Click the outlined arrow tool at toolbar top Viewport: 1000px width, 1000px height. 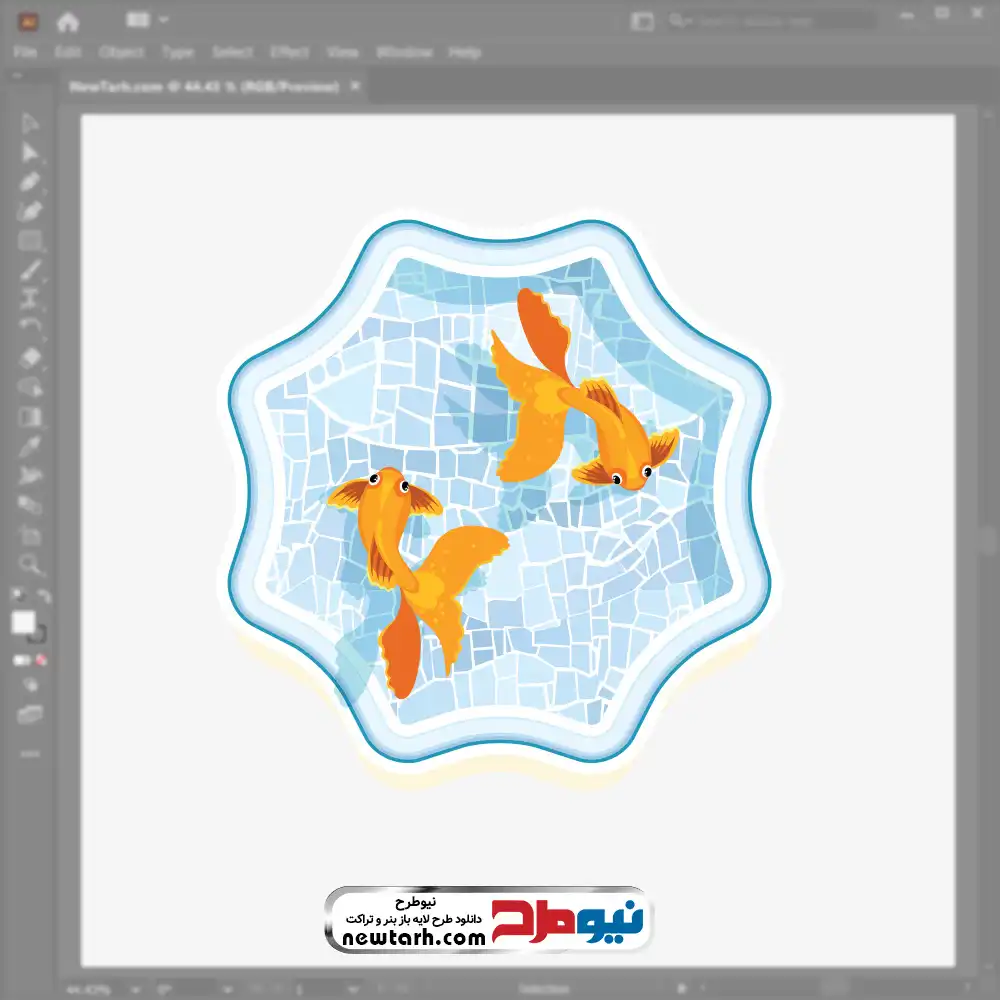[29, 123]
